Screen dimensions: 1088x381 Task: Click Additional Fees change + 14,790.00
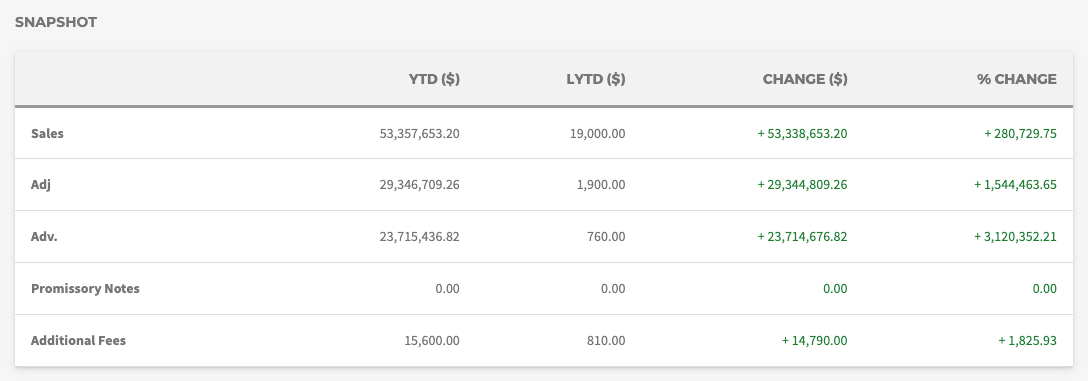(x=814, y=341)
